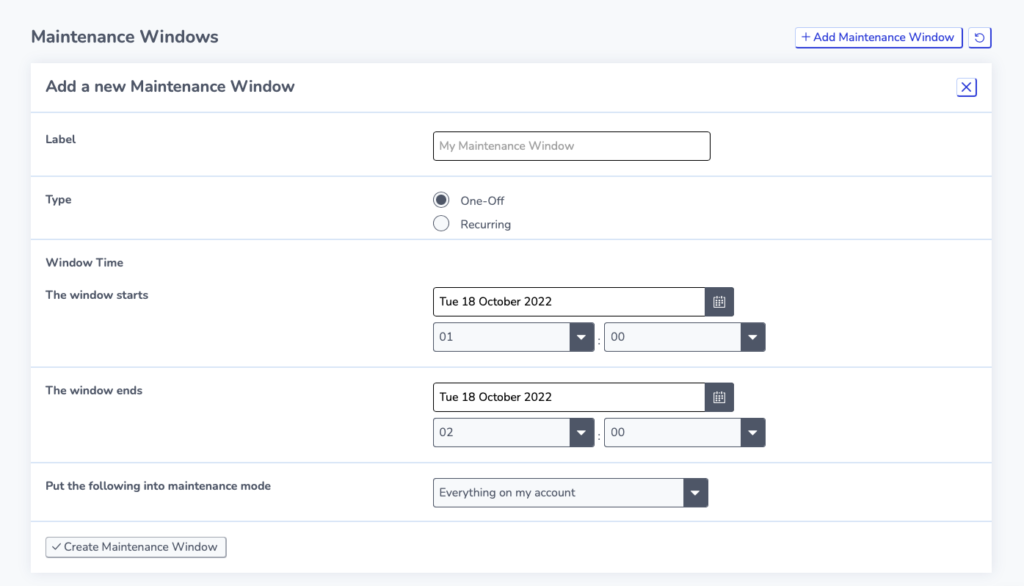Focus the Label text input field

click(571, 146)
